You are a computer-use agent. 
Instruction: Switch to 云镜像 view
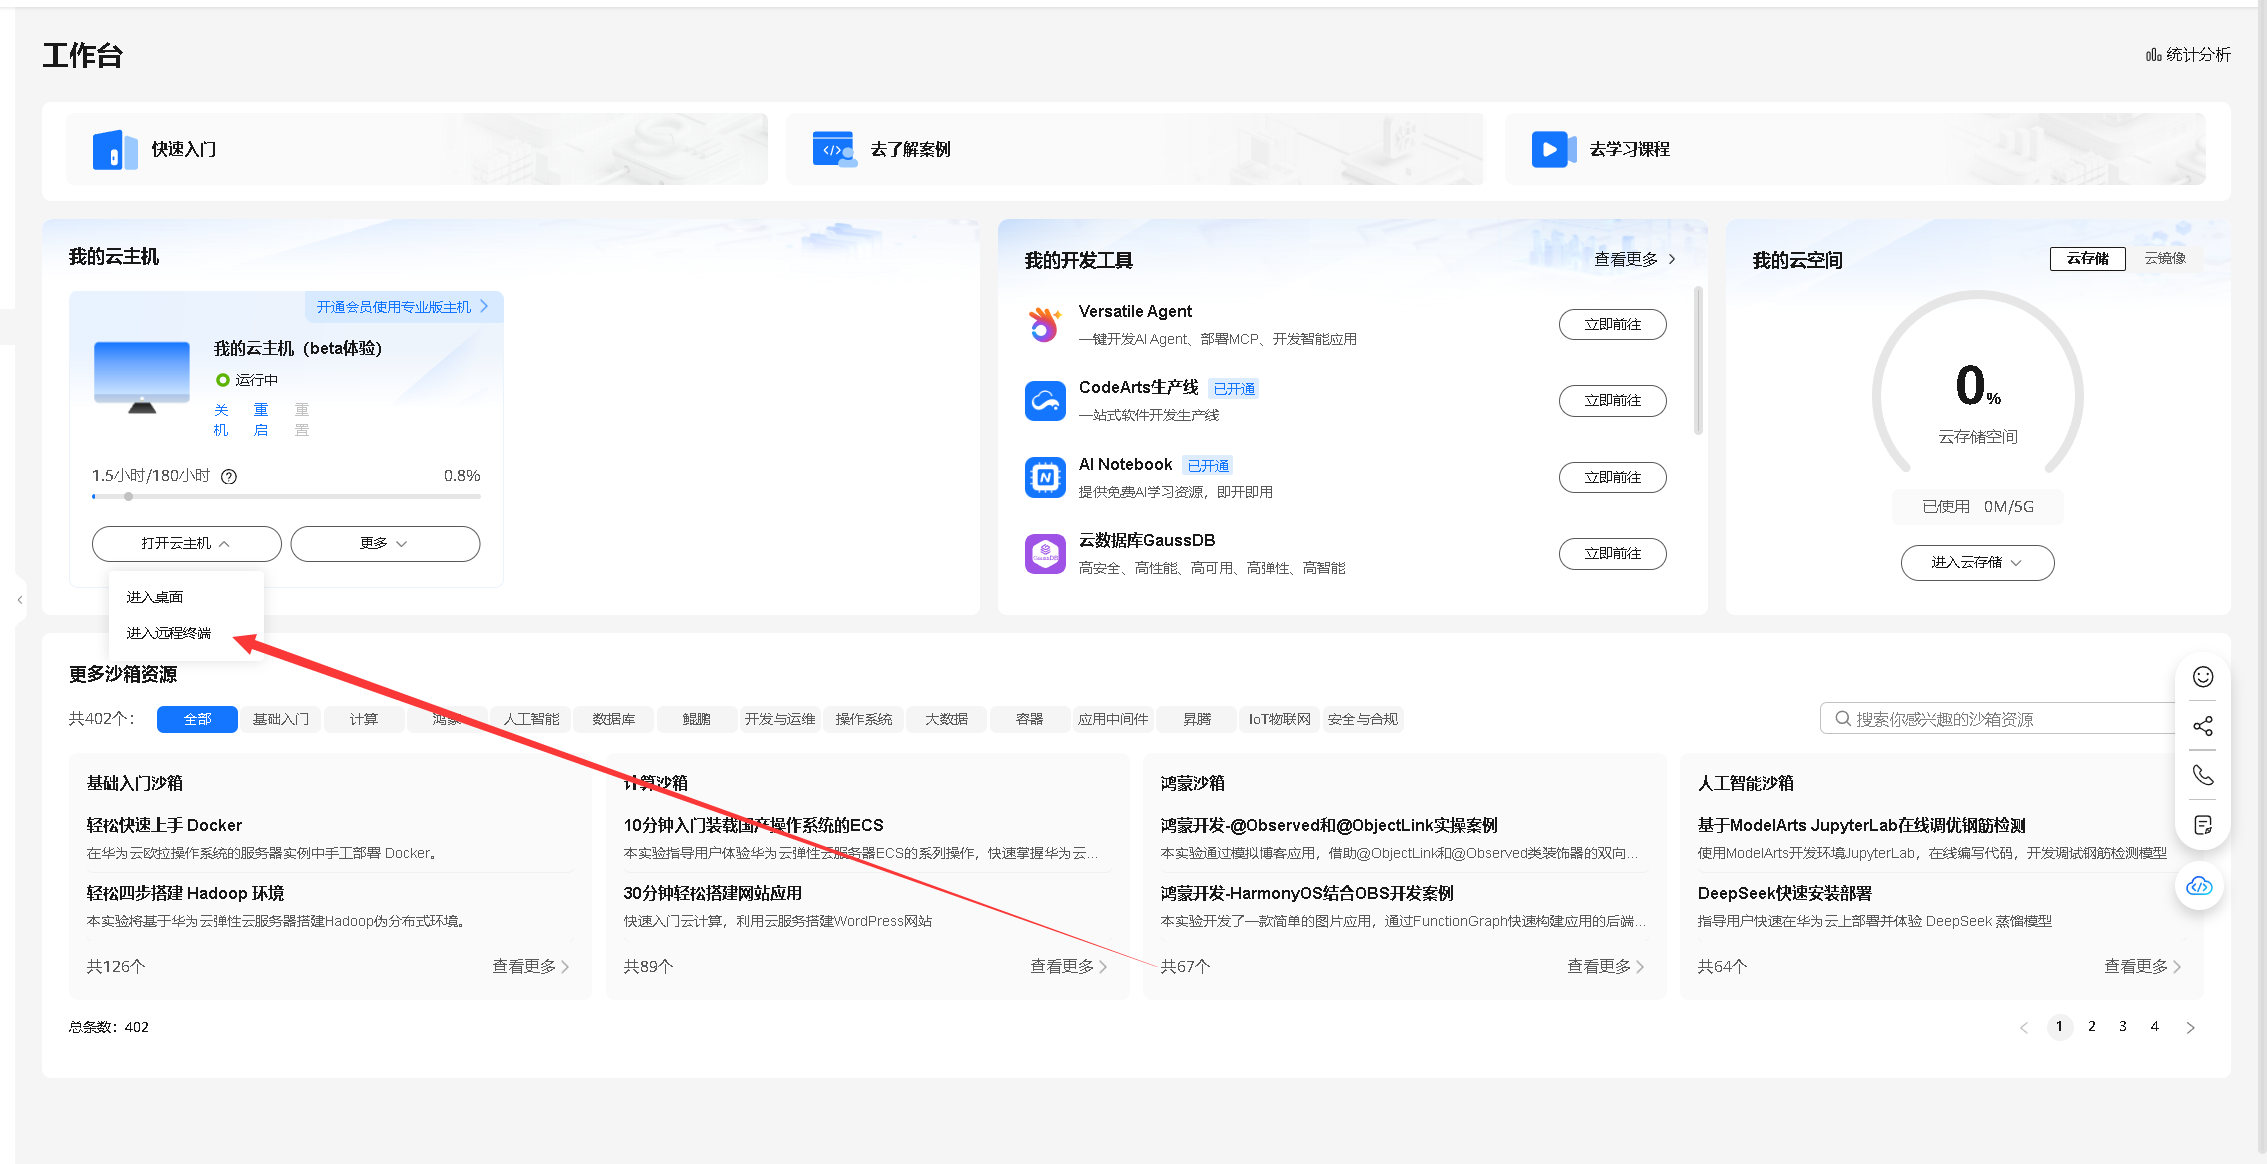tap(2162, 258)
